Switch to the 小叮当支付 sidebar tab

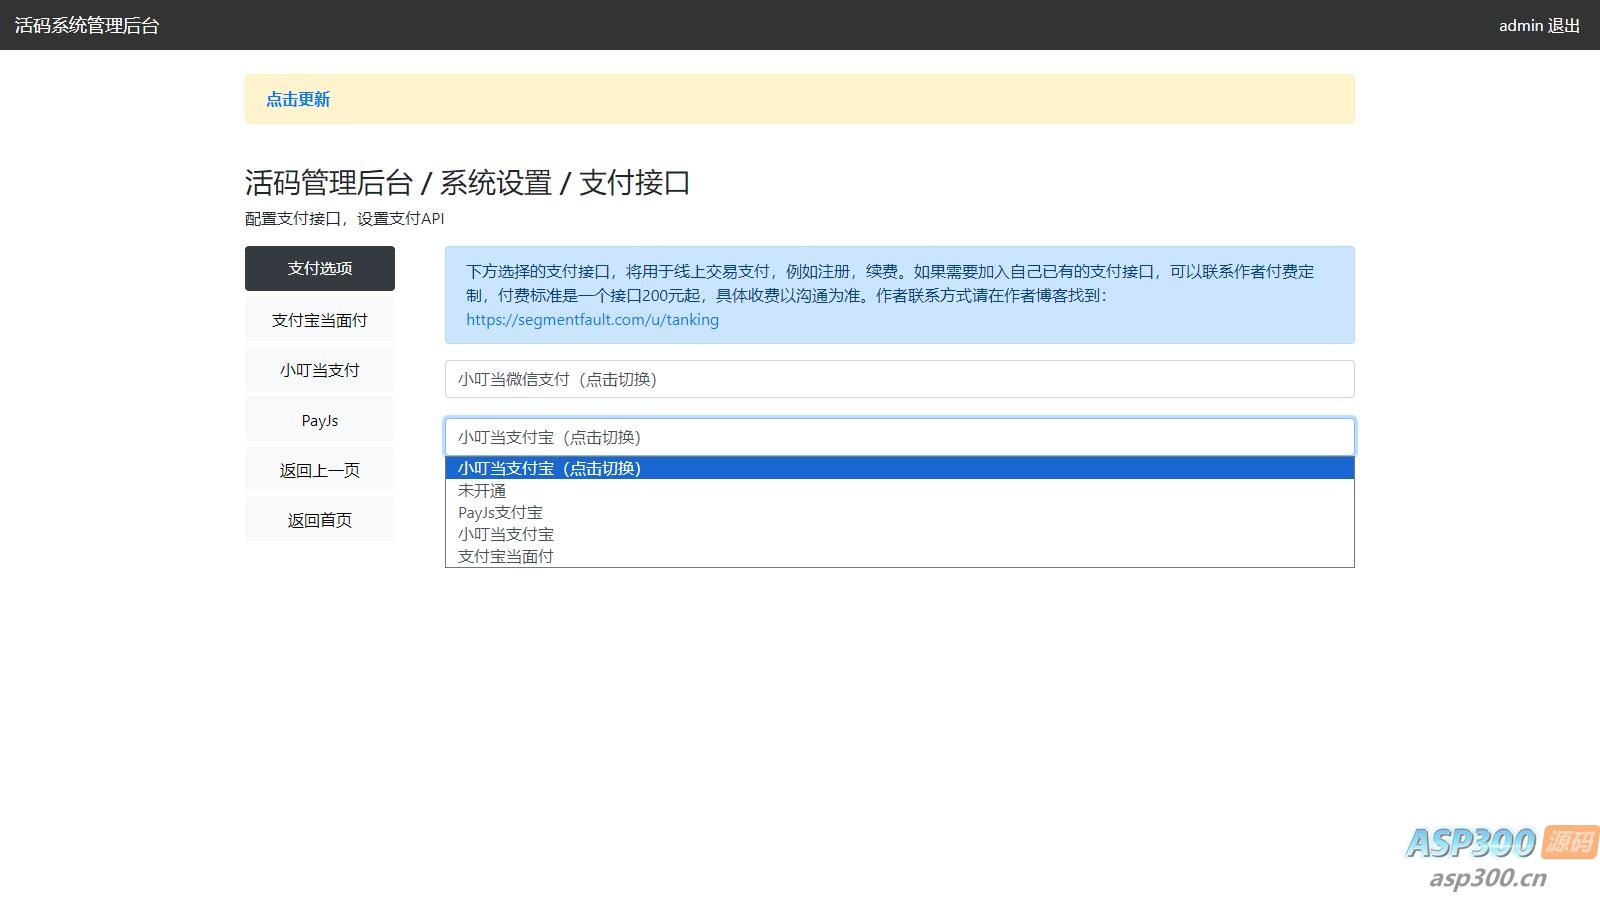pyautogui.click(x=320, y=370)
